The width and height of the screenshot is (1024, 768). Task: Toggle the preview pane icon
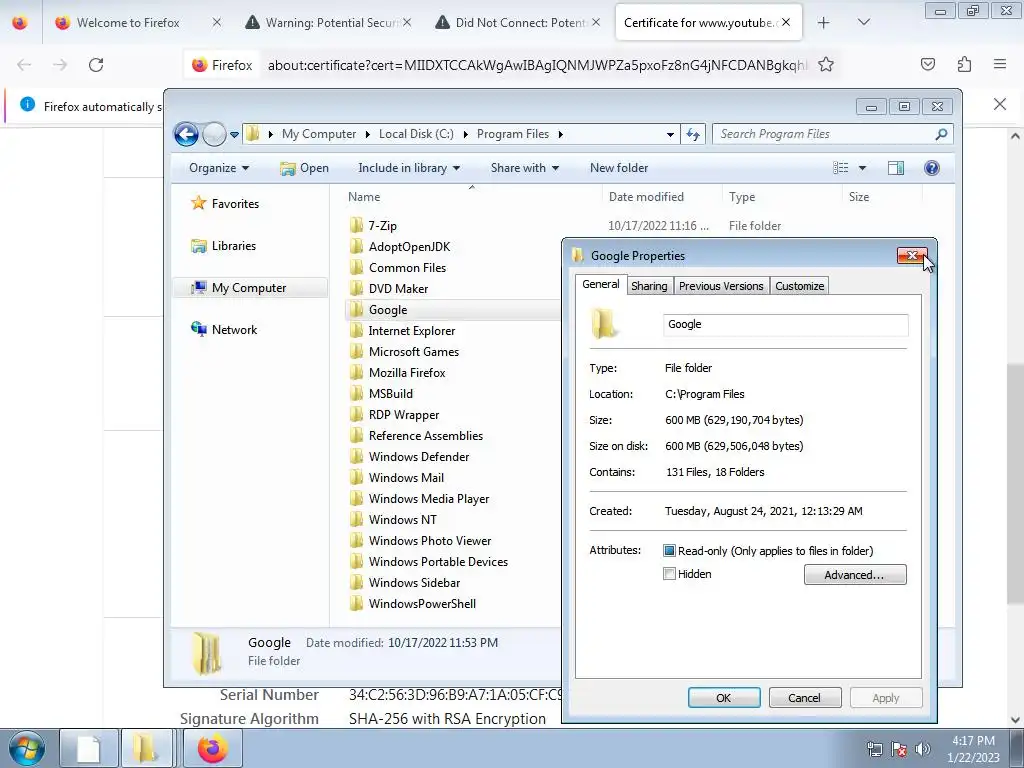[895, 168]
